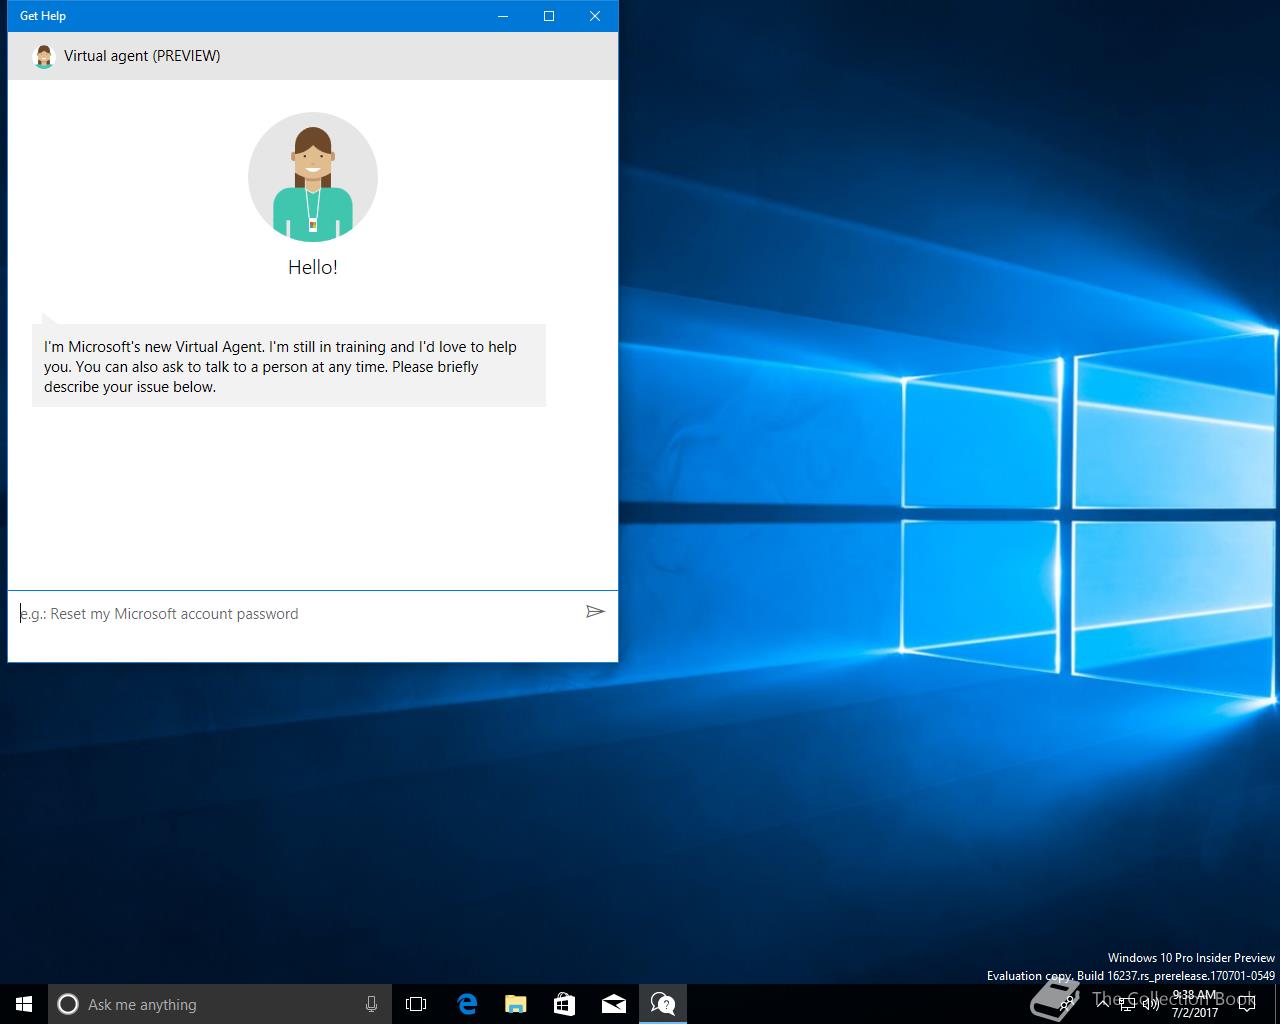Click the small Virtual agent avatar in the header
The height and width of the screenshot is (1024, 1280).
(x=43, y=56)
